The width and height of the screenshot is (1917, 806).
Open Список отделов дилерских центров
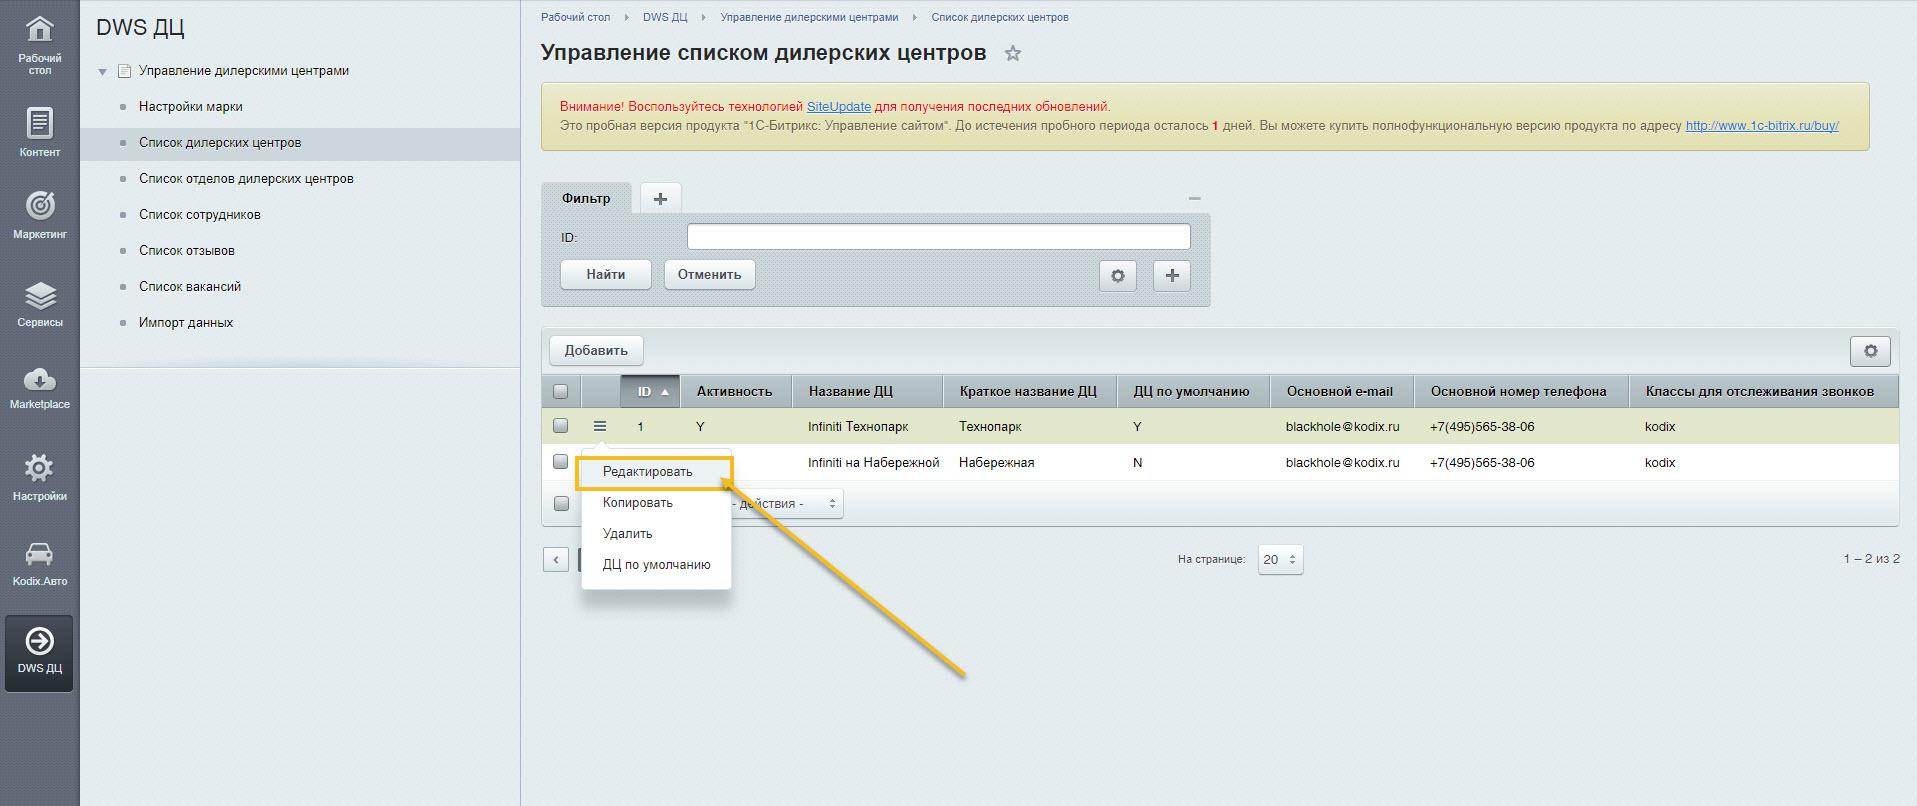point(246,179)
